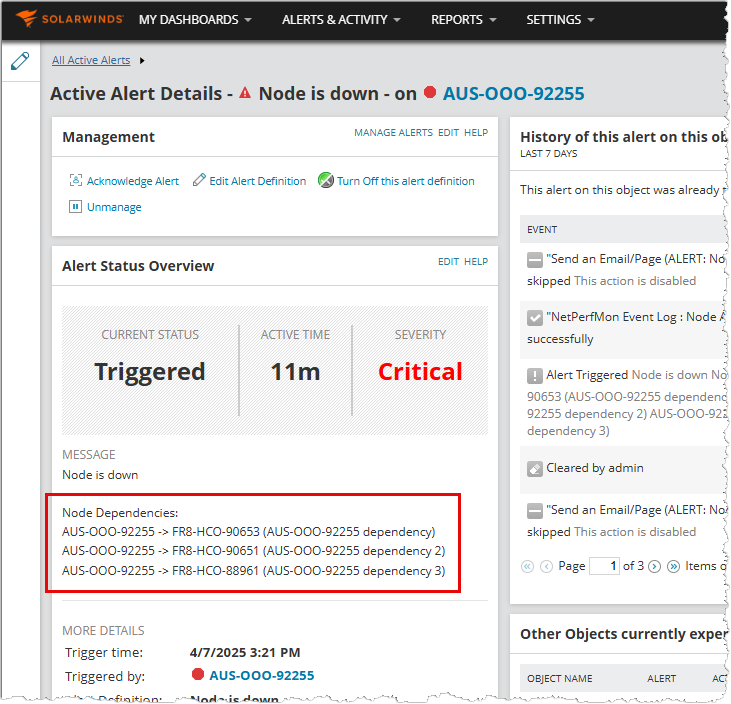
Task: Click the FR8-HCO-88961 dependency 3 line
Action: (254, 571)
